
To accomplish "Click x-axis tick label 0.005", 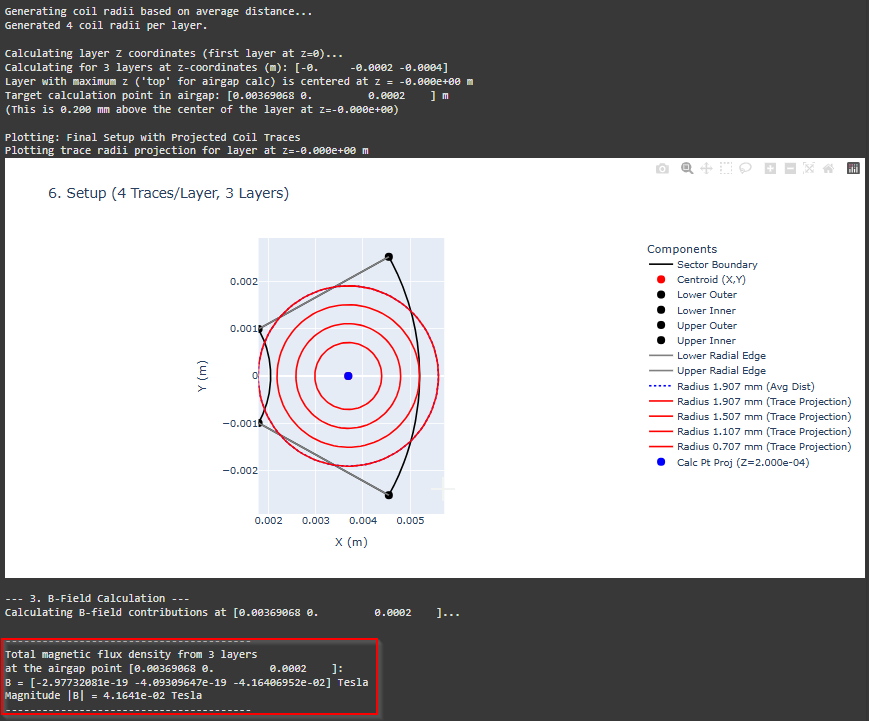I will [410, 521].
